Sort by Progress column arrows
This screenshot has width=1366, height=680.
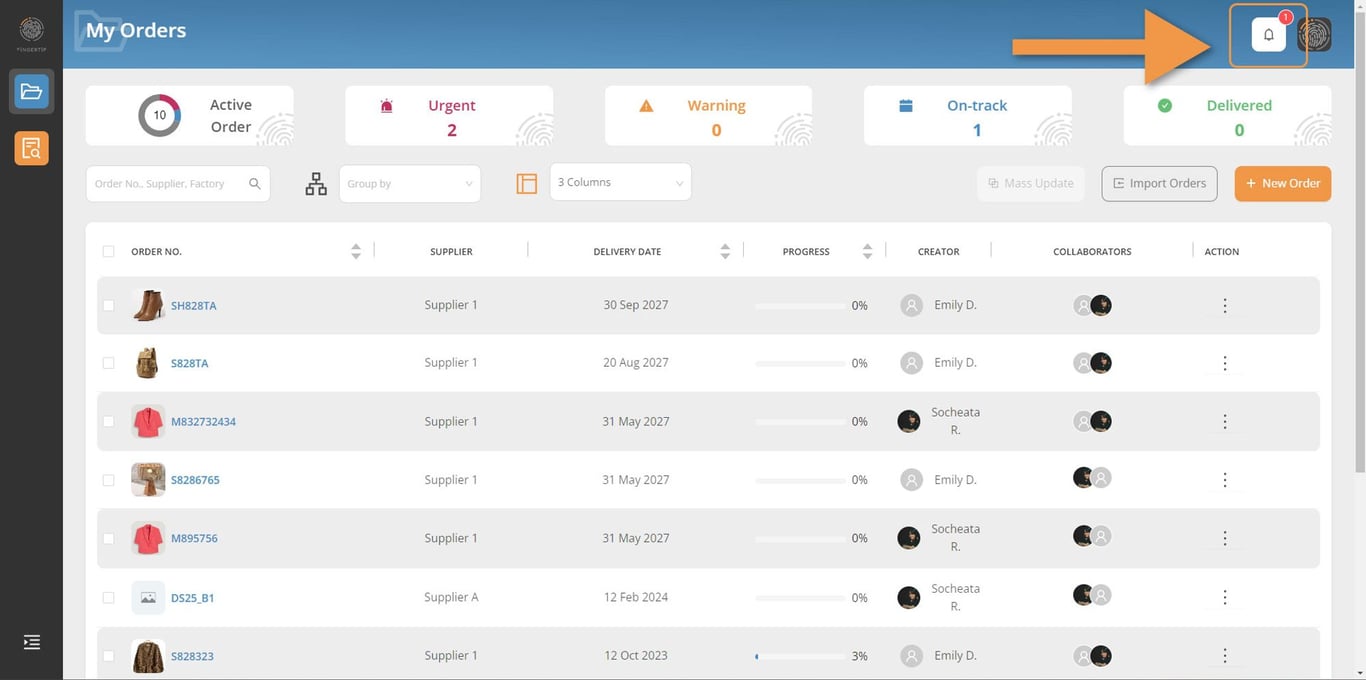(x=867, y=251)
